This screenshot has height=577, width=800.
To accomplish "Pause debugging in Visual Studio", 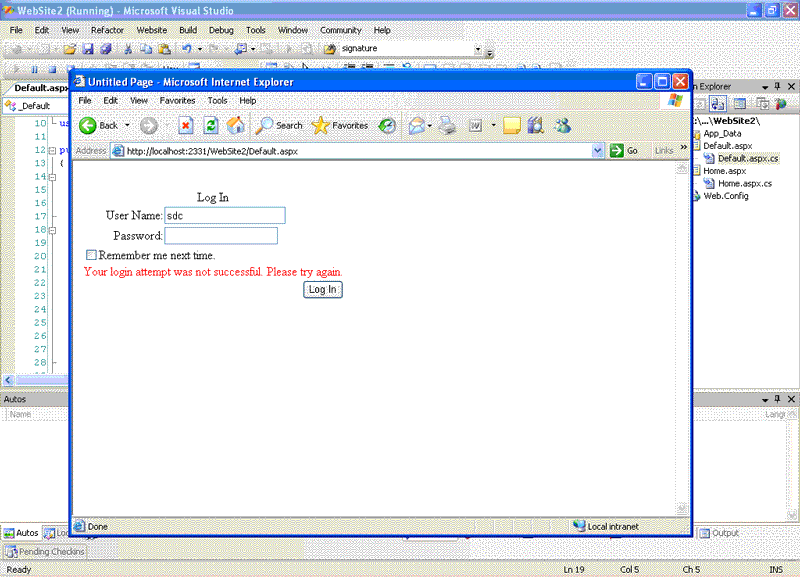I will [x=35, y=69].
